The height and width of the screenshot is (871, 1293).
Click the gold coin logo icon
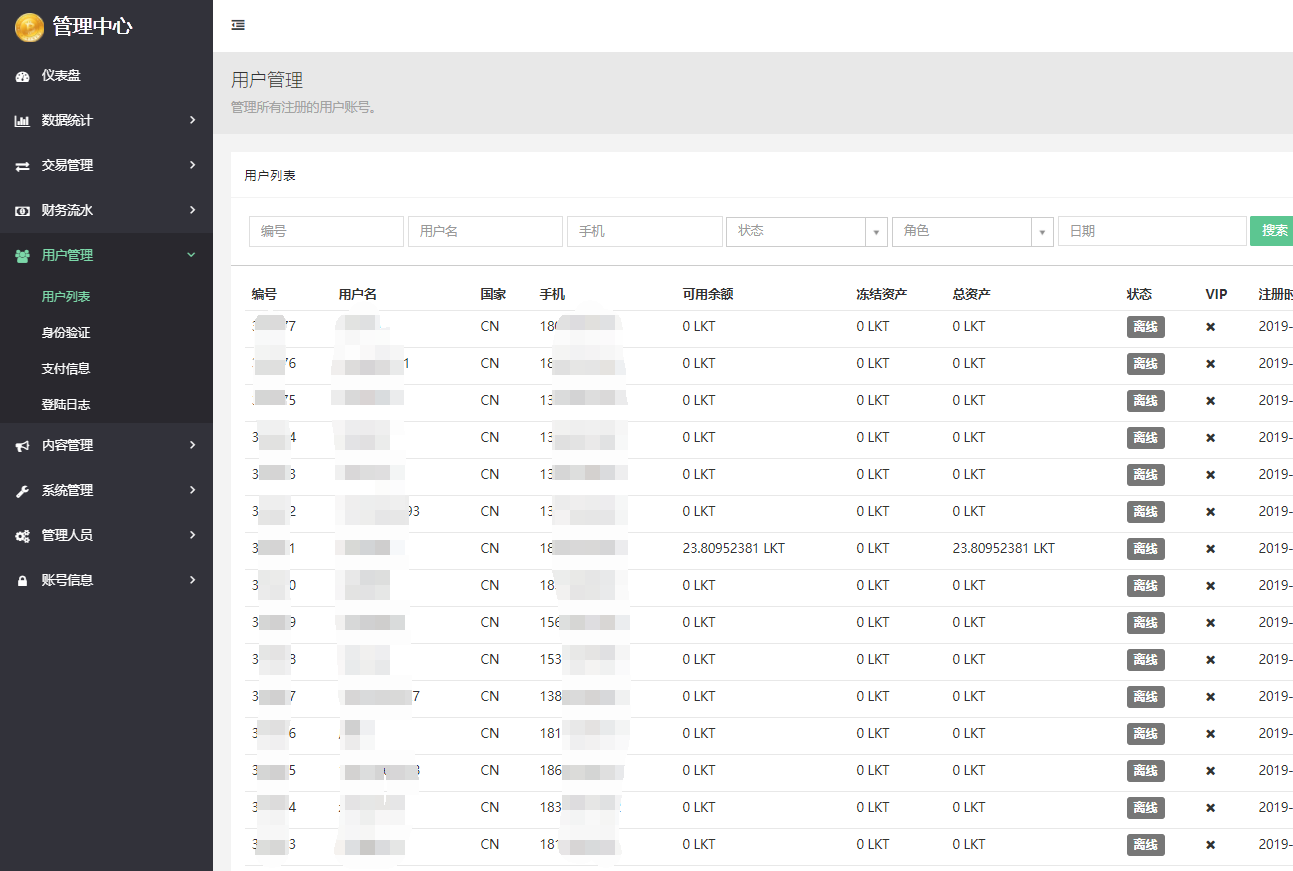[x=29, y=27]
